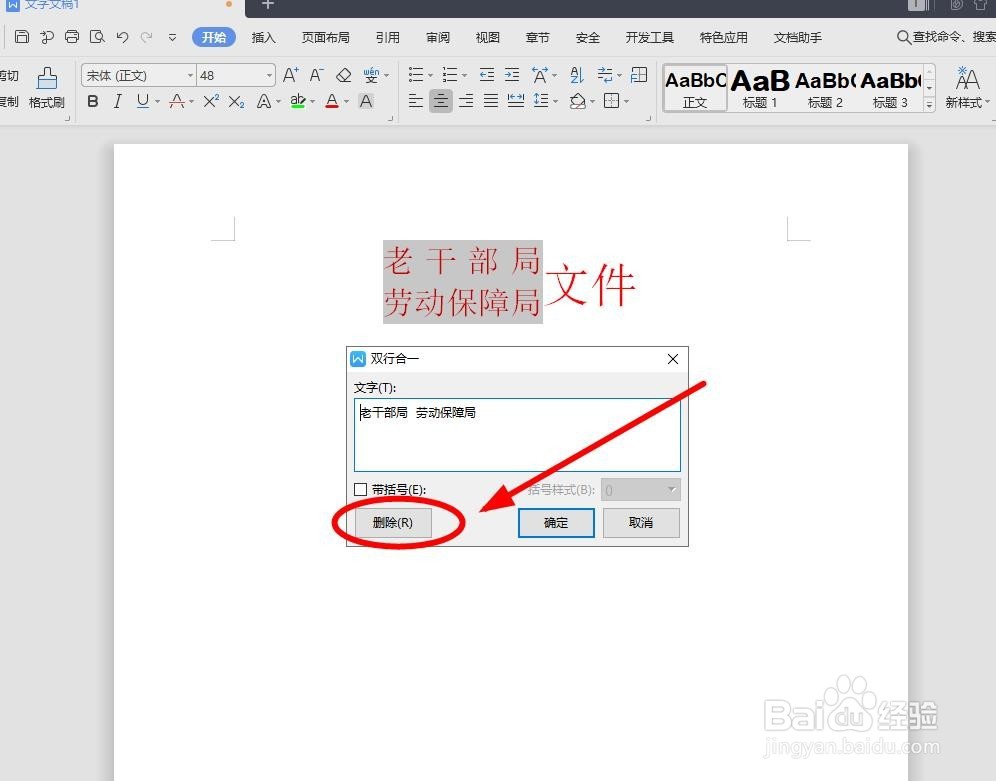Switch to the 插入 ribbon tab

point(262,37)
